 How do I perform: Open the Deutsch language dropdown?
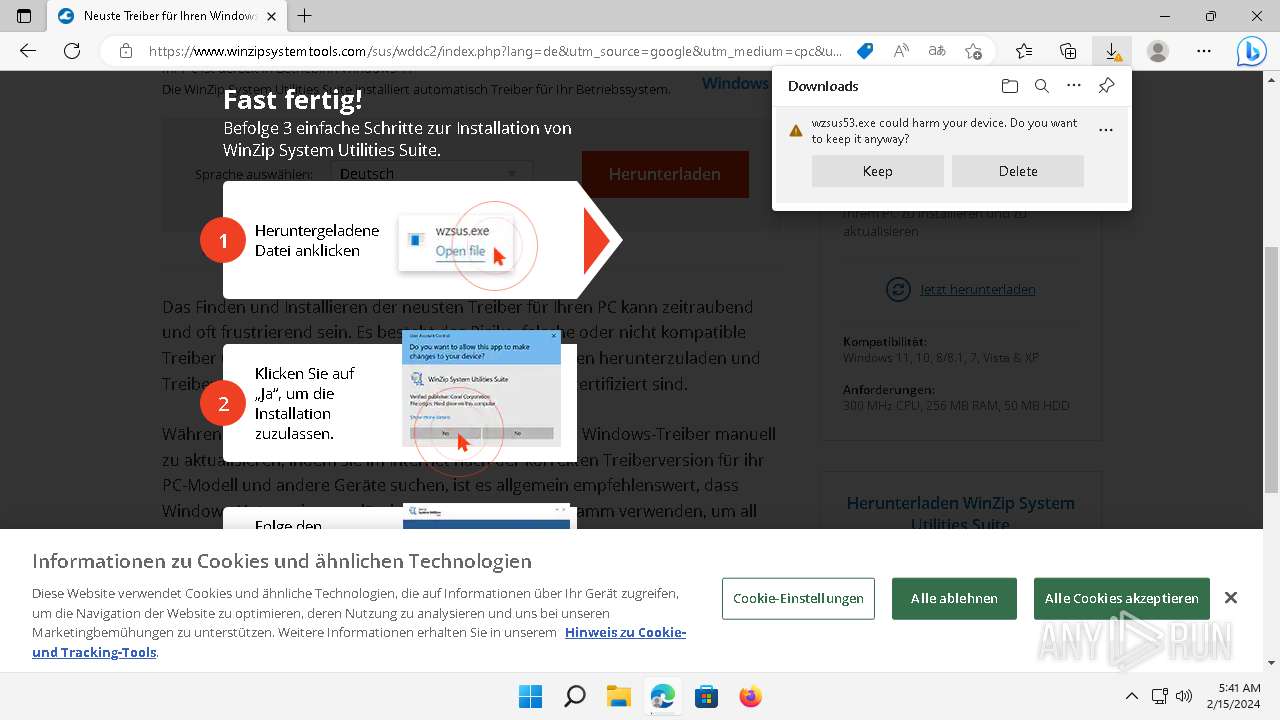coord(432,174)
